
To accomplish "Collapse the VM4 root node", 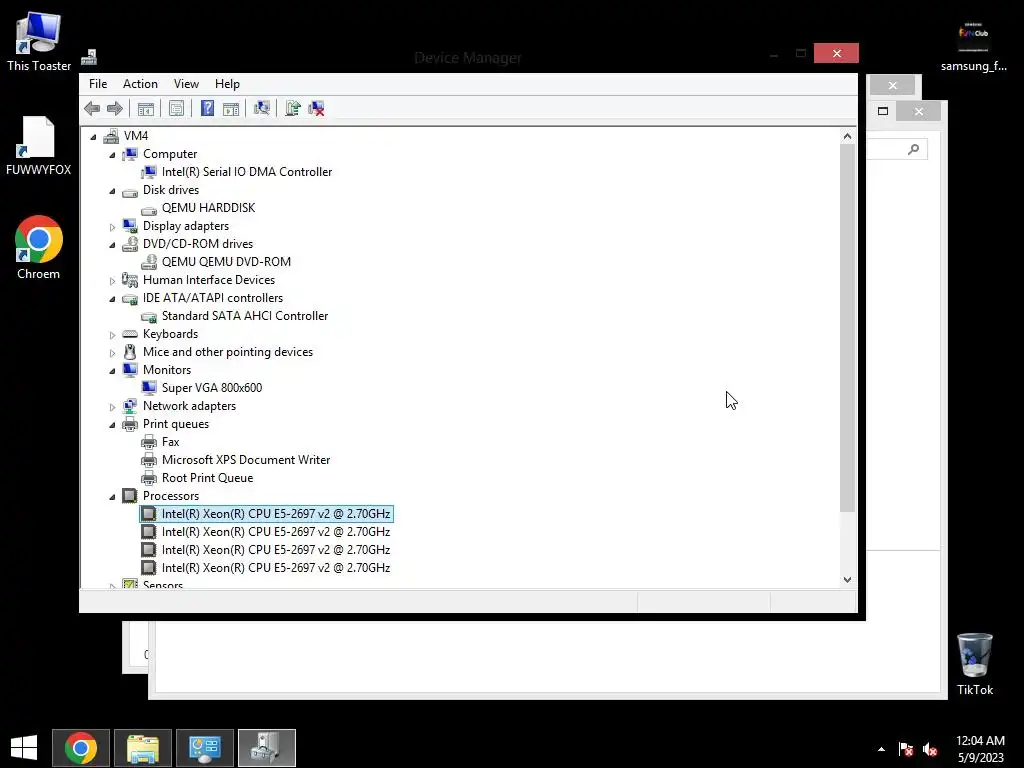I will [93, 136].
